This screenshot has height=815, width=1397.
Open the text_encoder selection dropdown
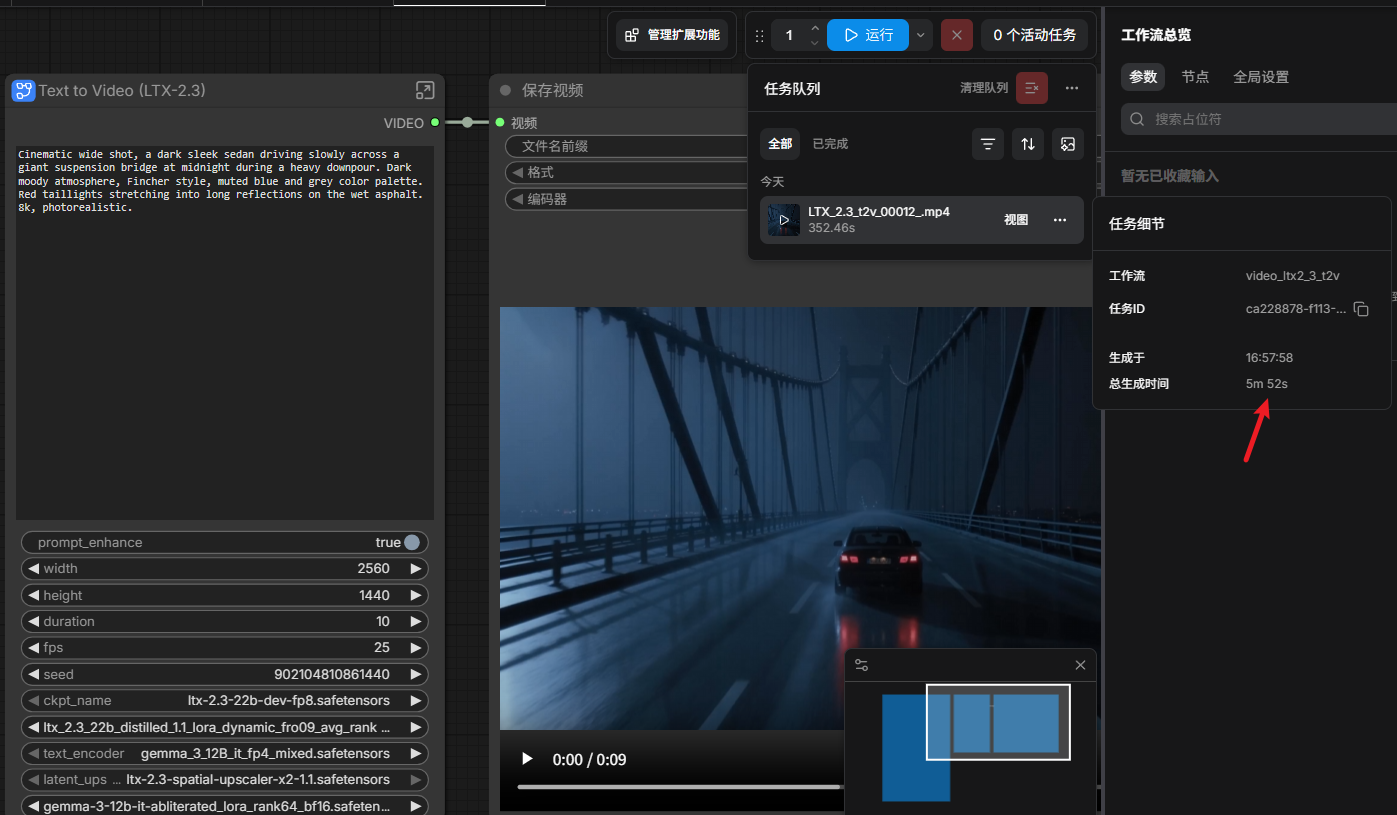point(225,753)
